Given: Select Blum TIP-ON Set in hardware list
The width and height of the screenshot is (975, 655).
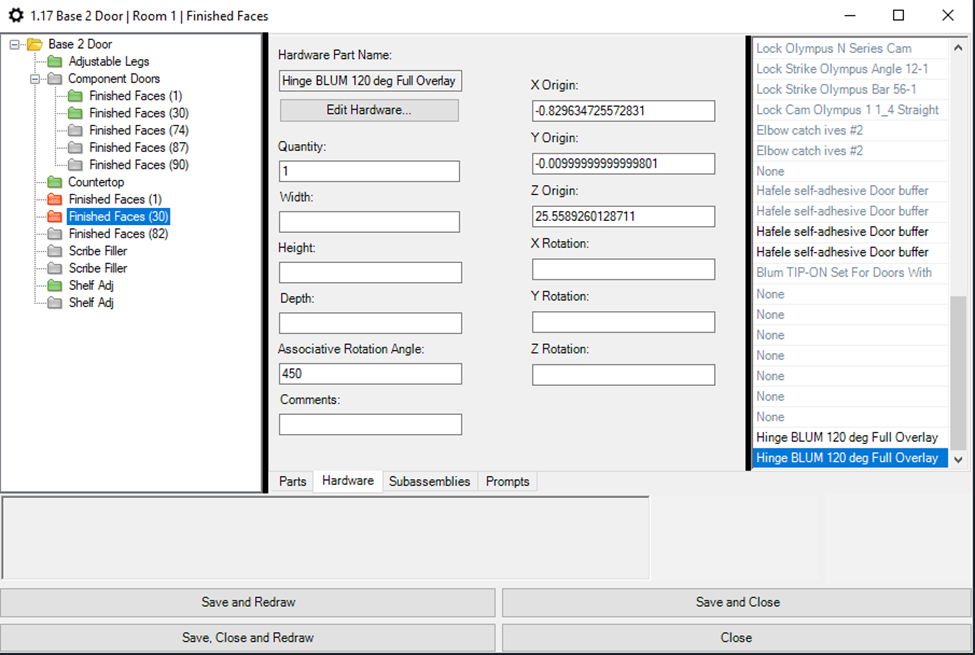Looking at the screenshot, I should click(x=844, y=273).
